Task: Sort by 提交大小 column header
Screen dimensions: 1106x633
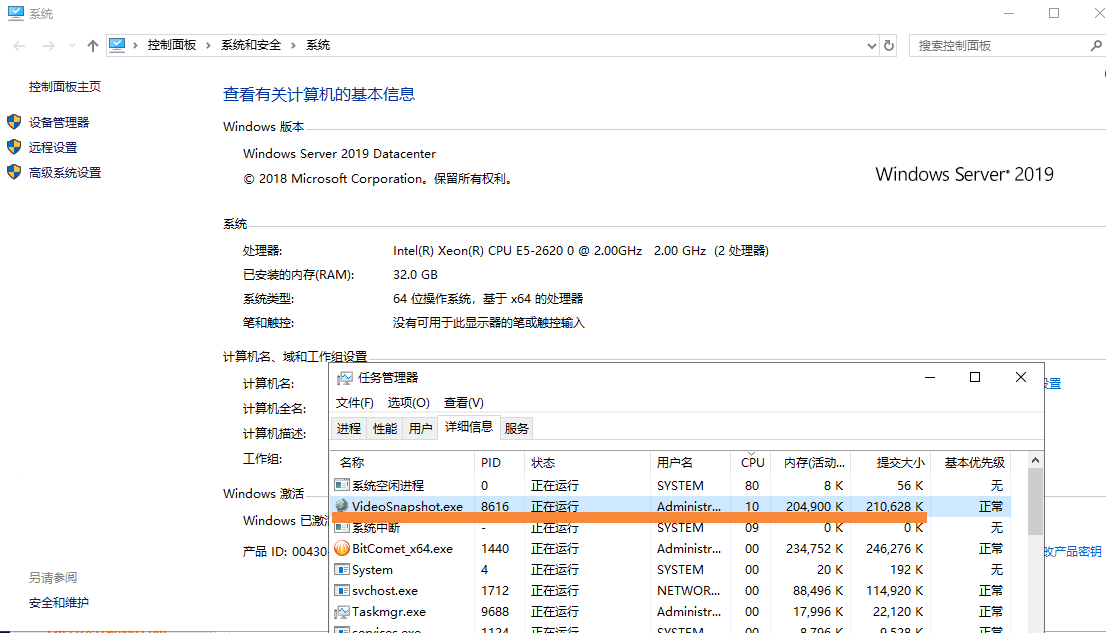Action: (892, 463)
